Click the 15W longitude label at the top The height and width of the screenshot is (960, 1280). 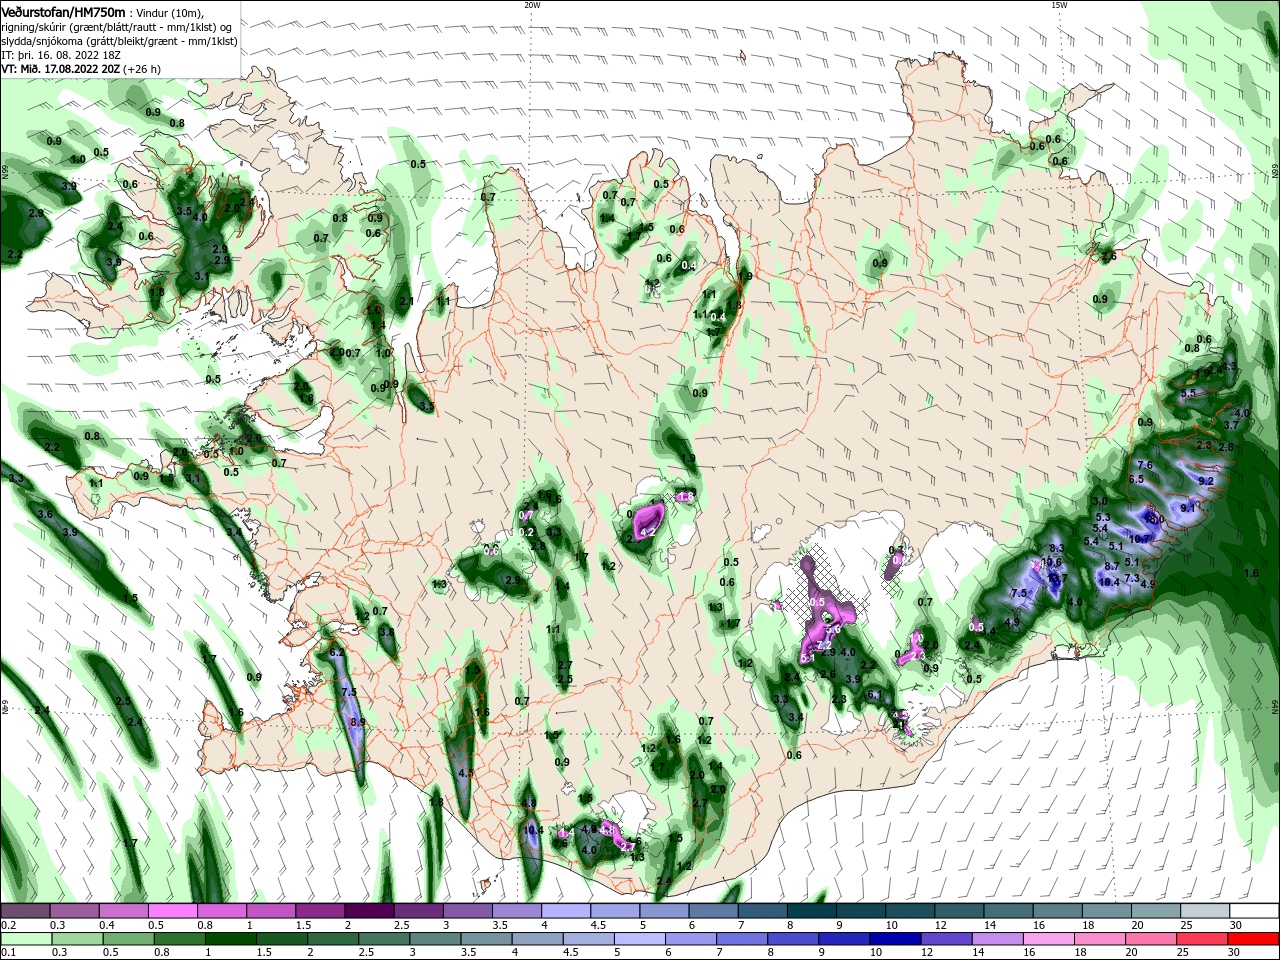point(1058,5)
